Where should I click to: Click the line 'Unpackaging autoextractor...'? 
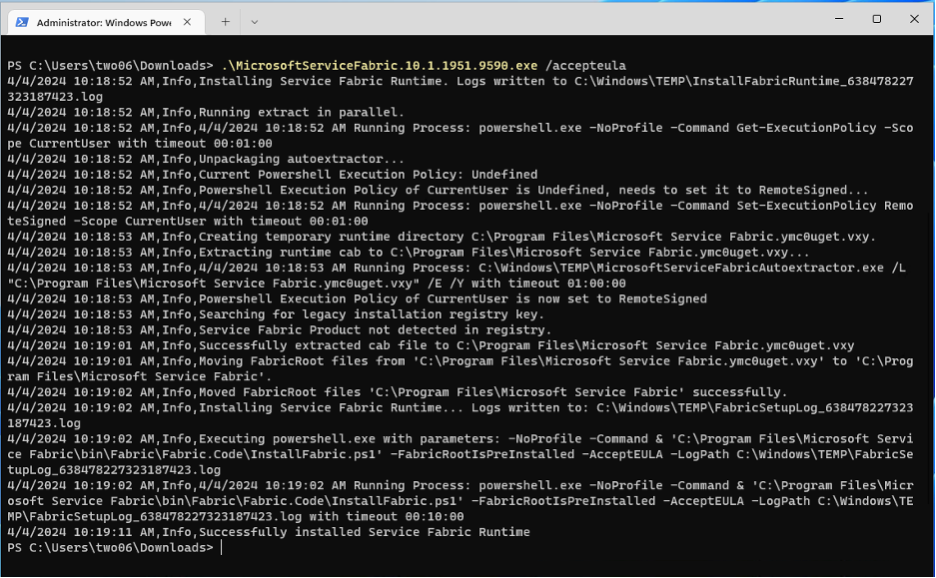pos(206,159)
